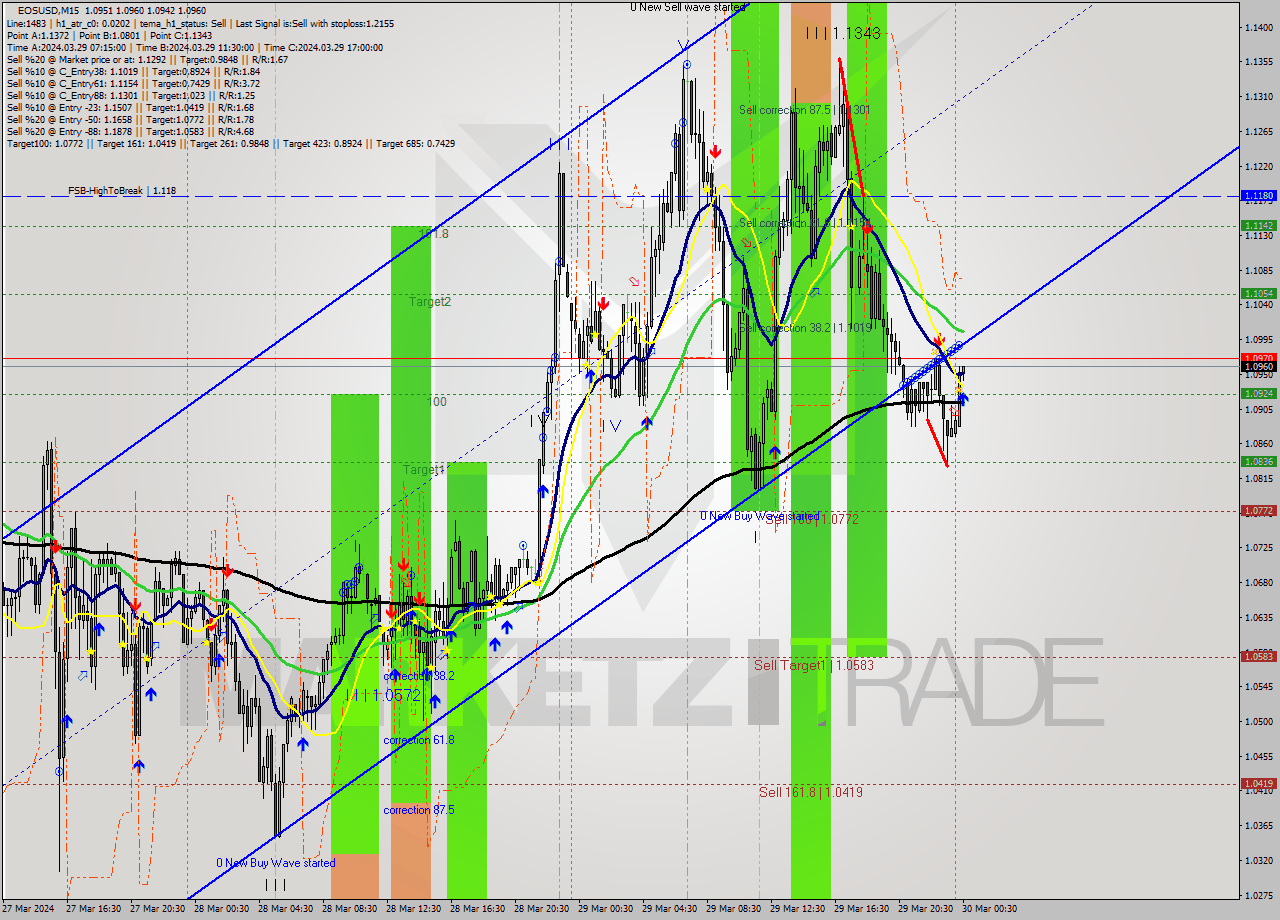Viewport: 1280px width, 920px height.
Task: Click the '28 Mar 20:30' time axis label
Action: 541,909
